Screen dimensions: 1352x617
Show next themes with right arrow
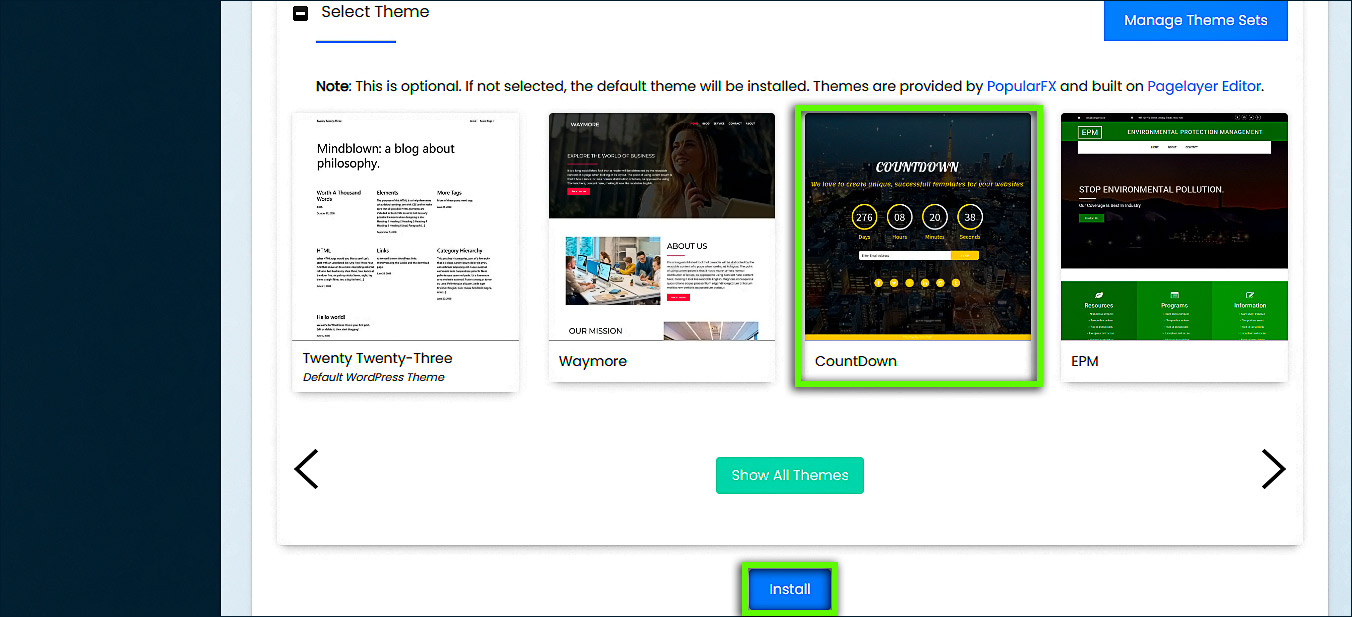1272,469
